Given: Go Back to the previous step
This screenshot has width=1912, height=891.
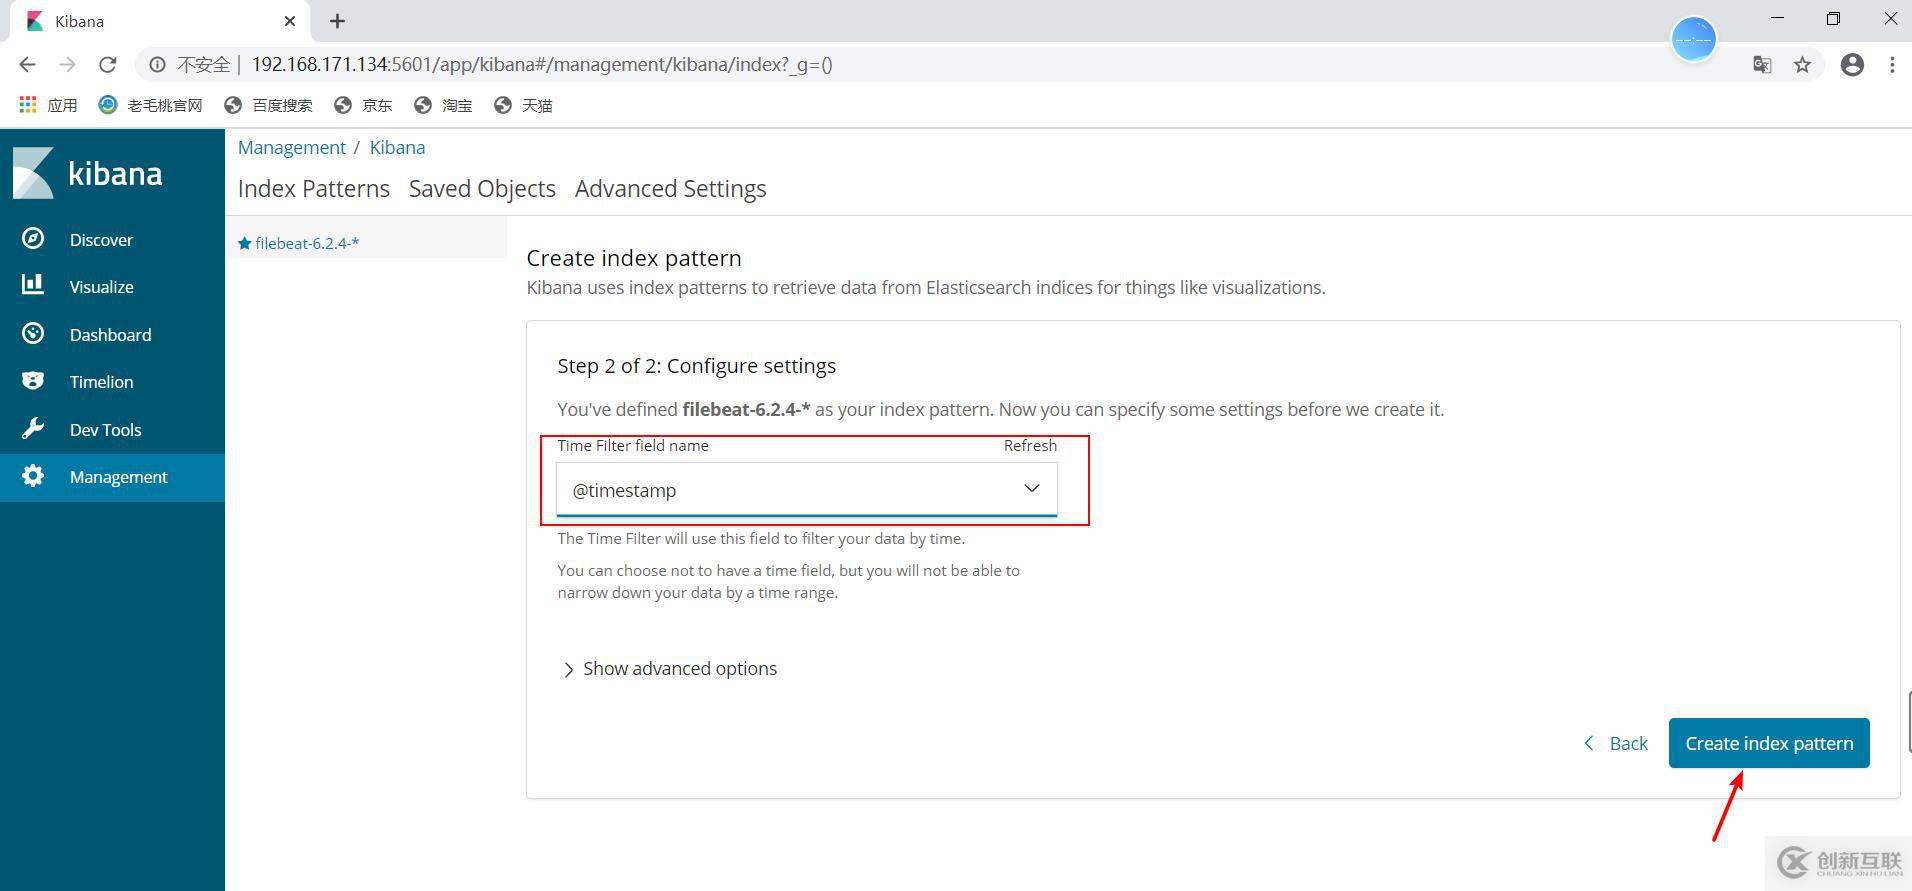Looking at the screenshot, I should (1616, 743).
